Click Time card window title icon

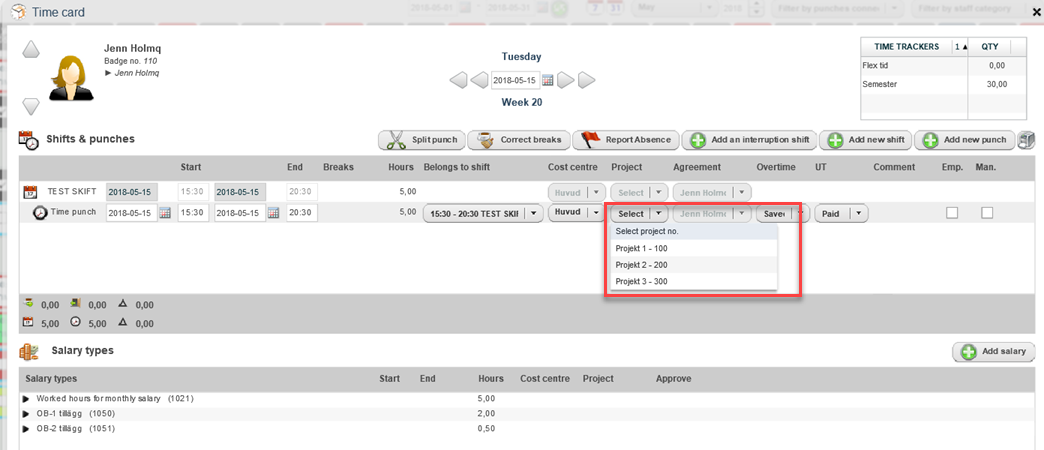20,11
